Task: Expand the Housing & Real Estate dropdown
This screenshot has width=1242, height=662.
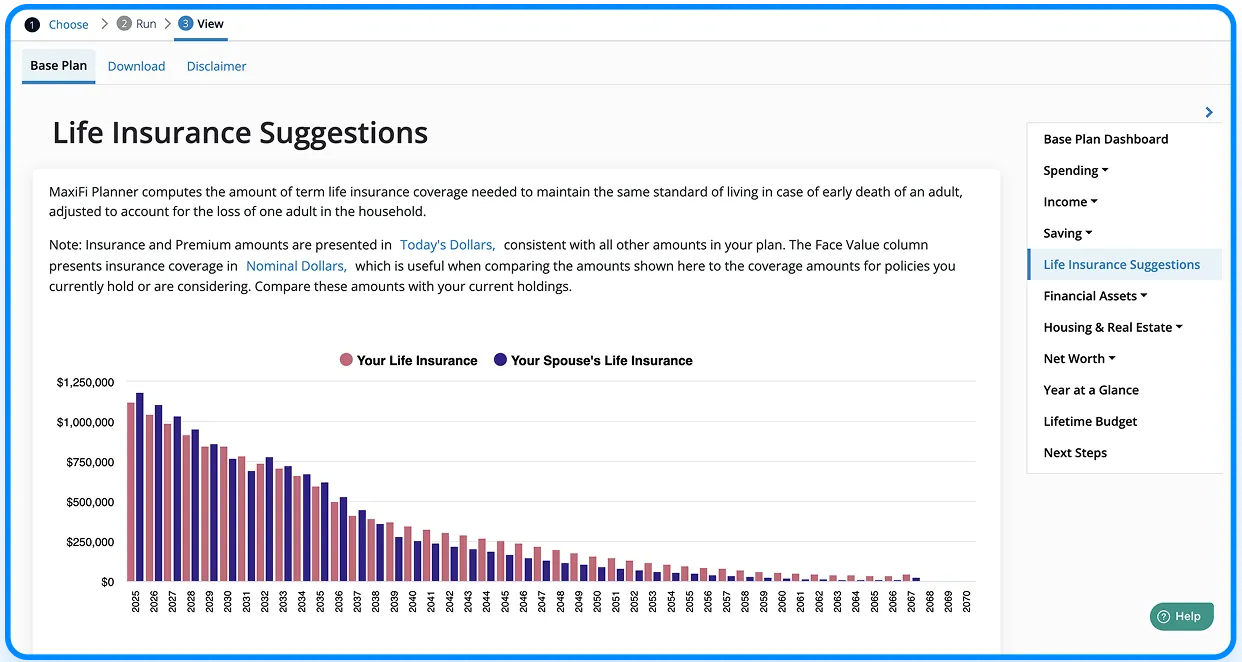Action: pyautogui.click(x=1113, y=327)
